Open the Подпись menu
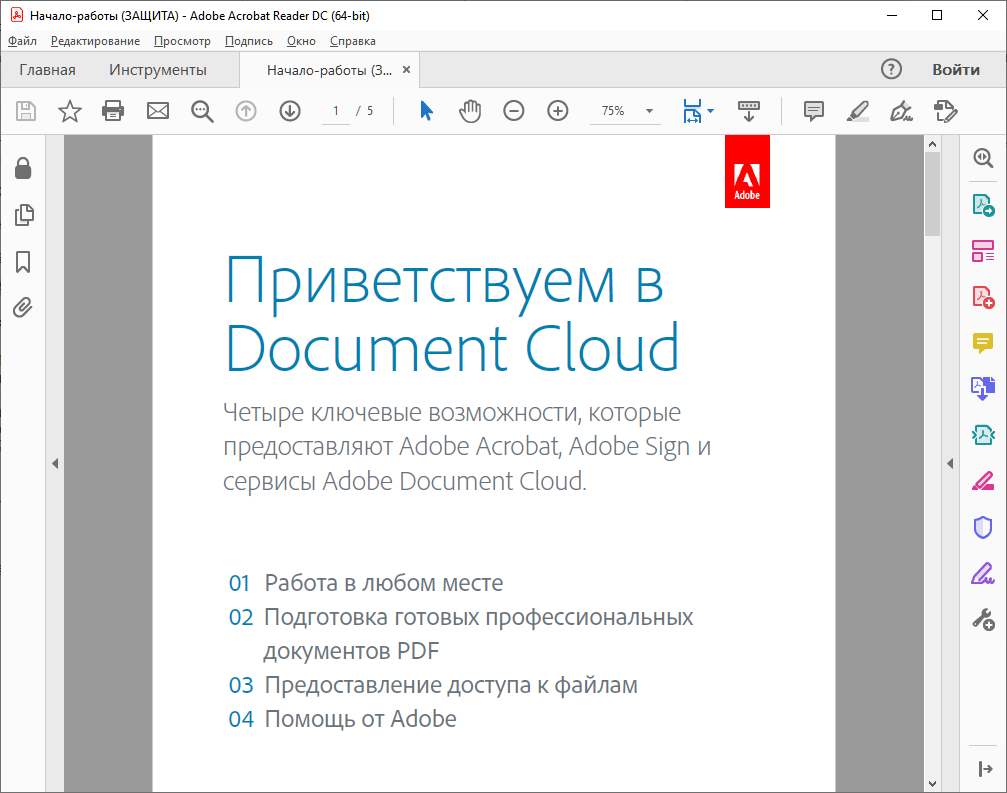 coord(249,41)
